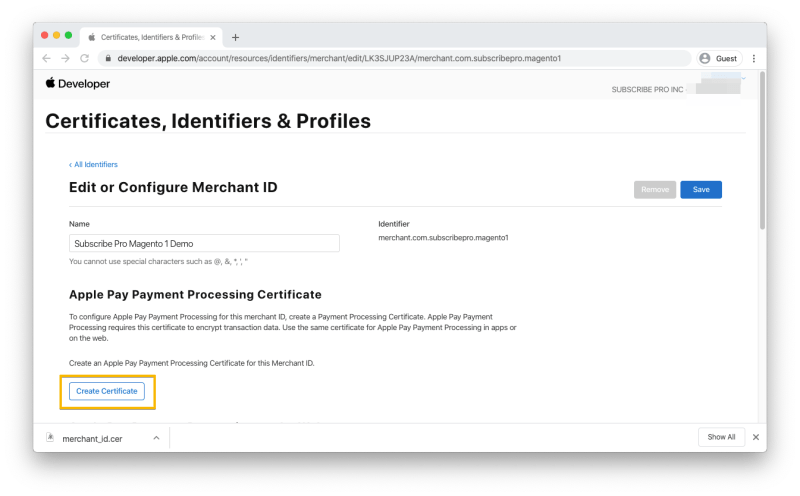Click the macOS yellow minimize button
This screenshot has width=800, height=496.
pyautogui.click(x=56, y=35)
